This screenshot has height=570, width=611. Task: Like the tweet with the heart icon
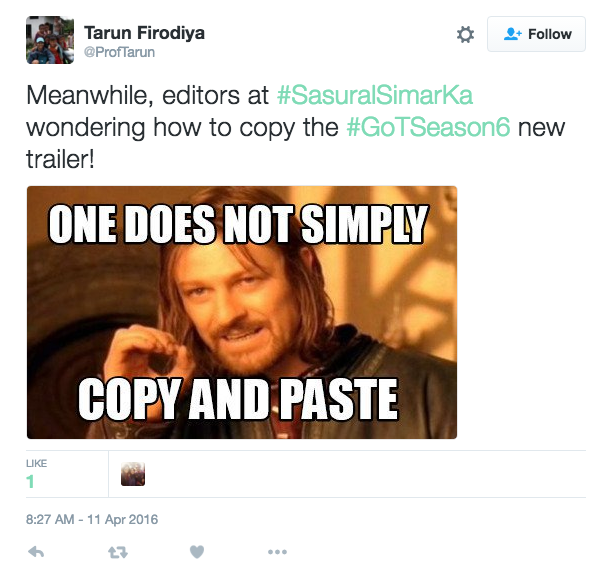coord(197,551)
